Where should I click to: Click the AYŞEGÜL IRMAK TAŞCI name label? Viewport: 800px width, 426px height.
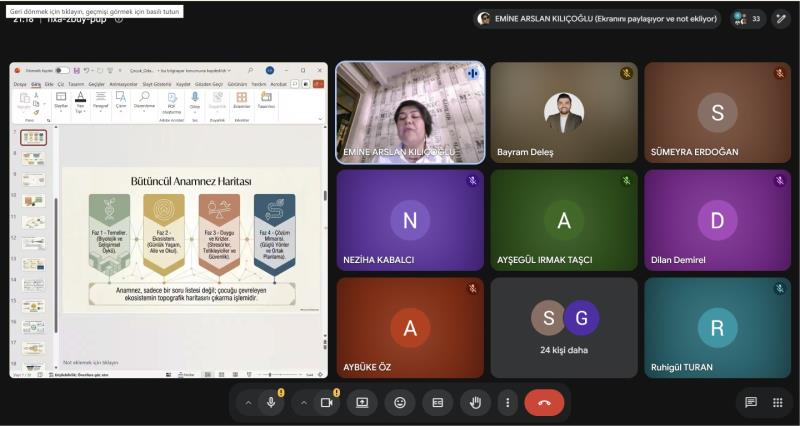click(544, 260)
